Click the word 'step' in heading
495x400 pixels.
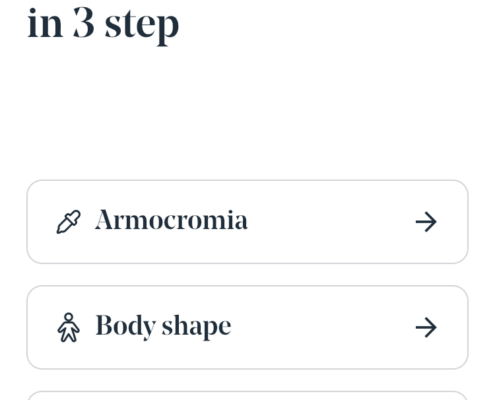click(x=142, y=27)
